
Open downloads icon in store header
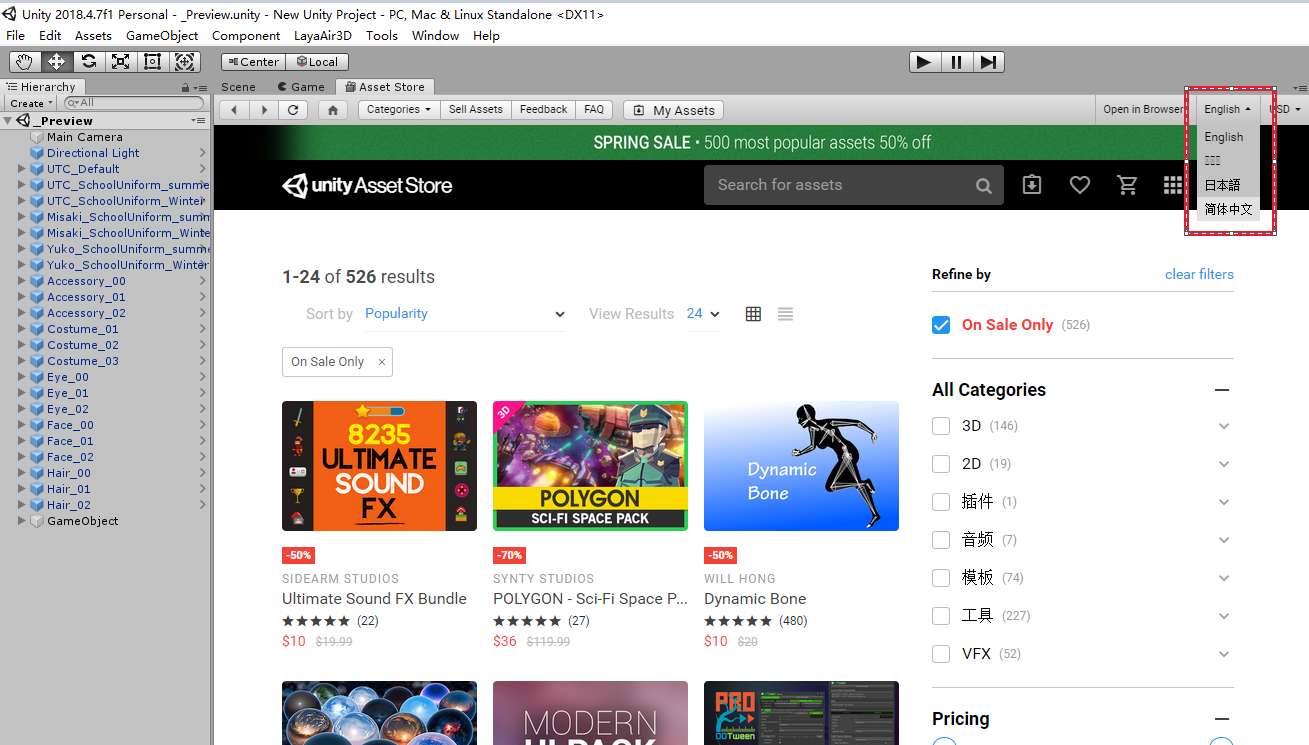click(x=1032, y=185)
